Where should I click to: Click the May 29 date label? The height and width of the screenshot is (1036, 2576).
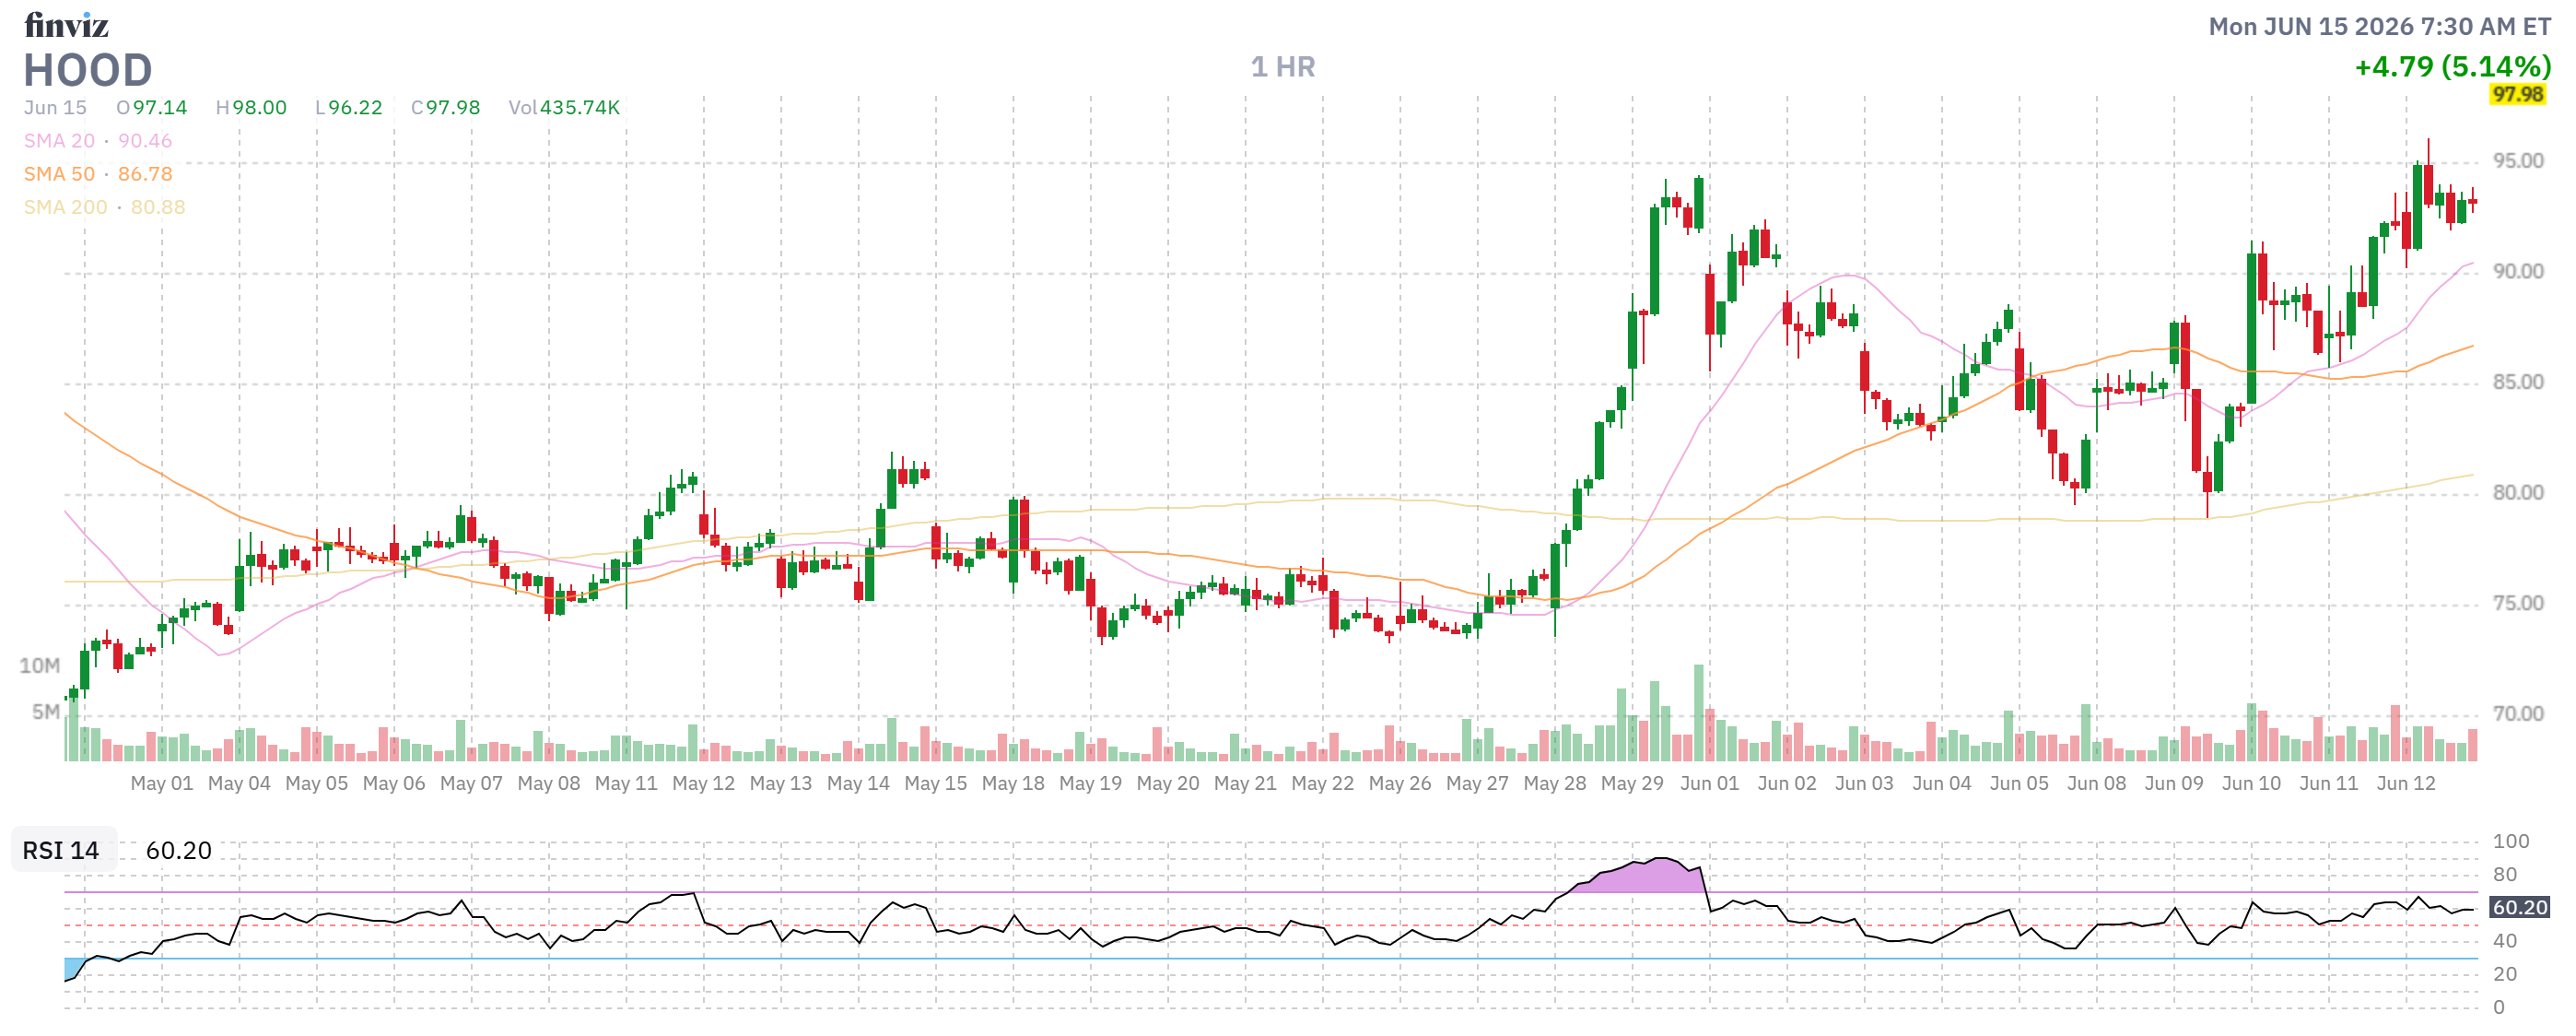(1632, 783)
